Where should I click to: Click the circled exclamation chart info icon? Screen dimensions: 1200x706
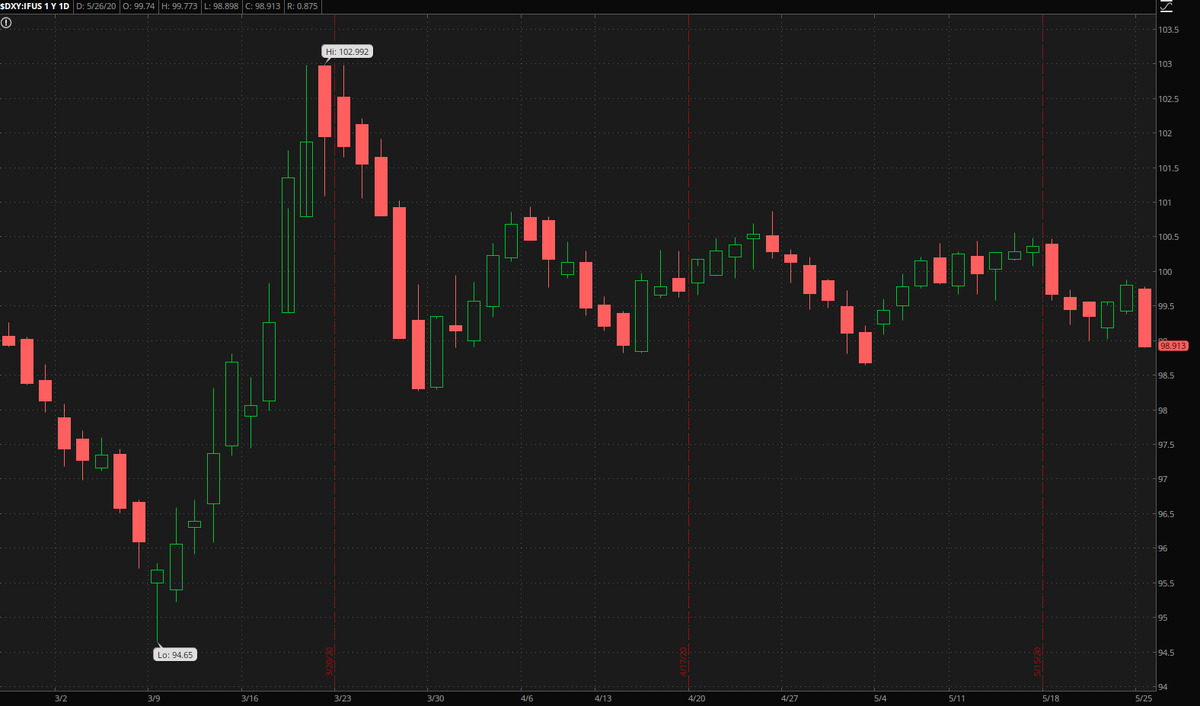(x=7, y=23)
